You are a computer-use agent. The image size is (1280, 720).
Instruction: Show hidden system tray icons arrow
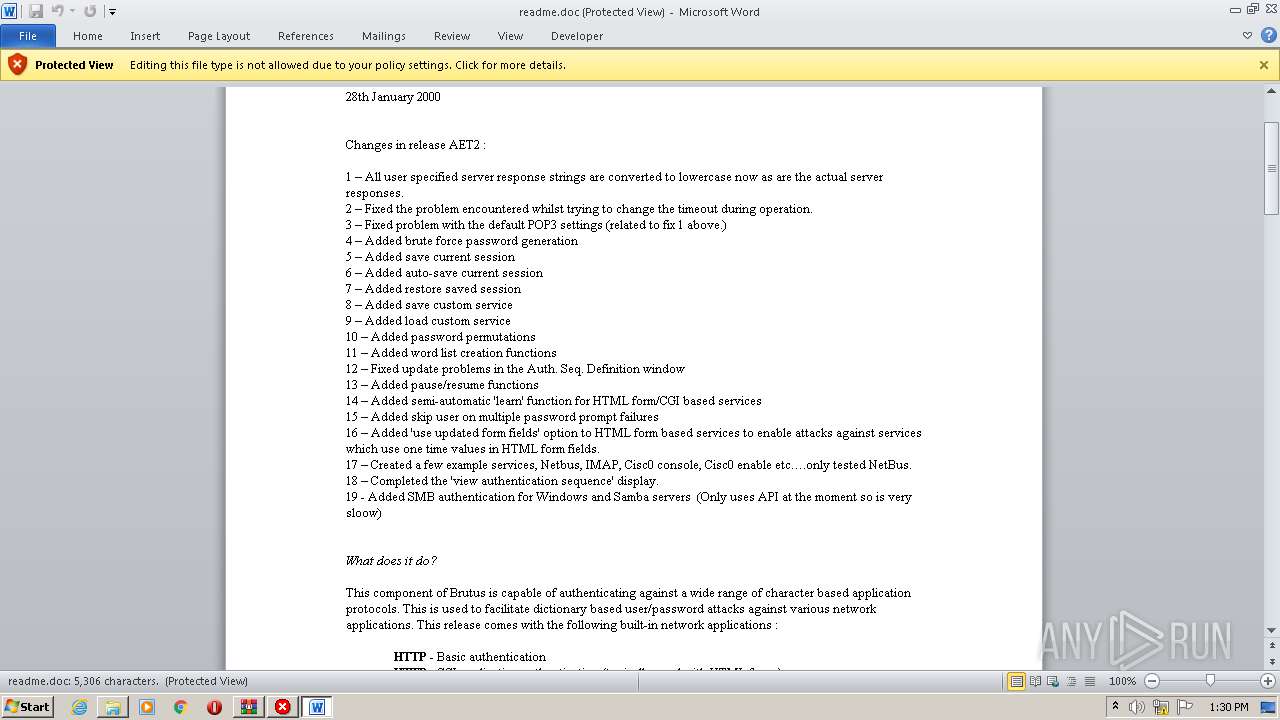tap(1115, 707)
